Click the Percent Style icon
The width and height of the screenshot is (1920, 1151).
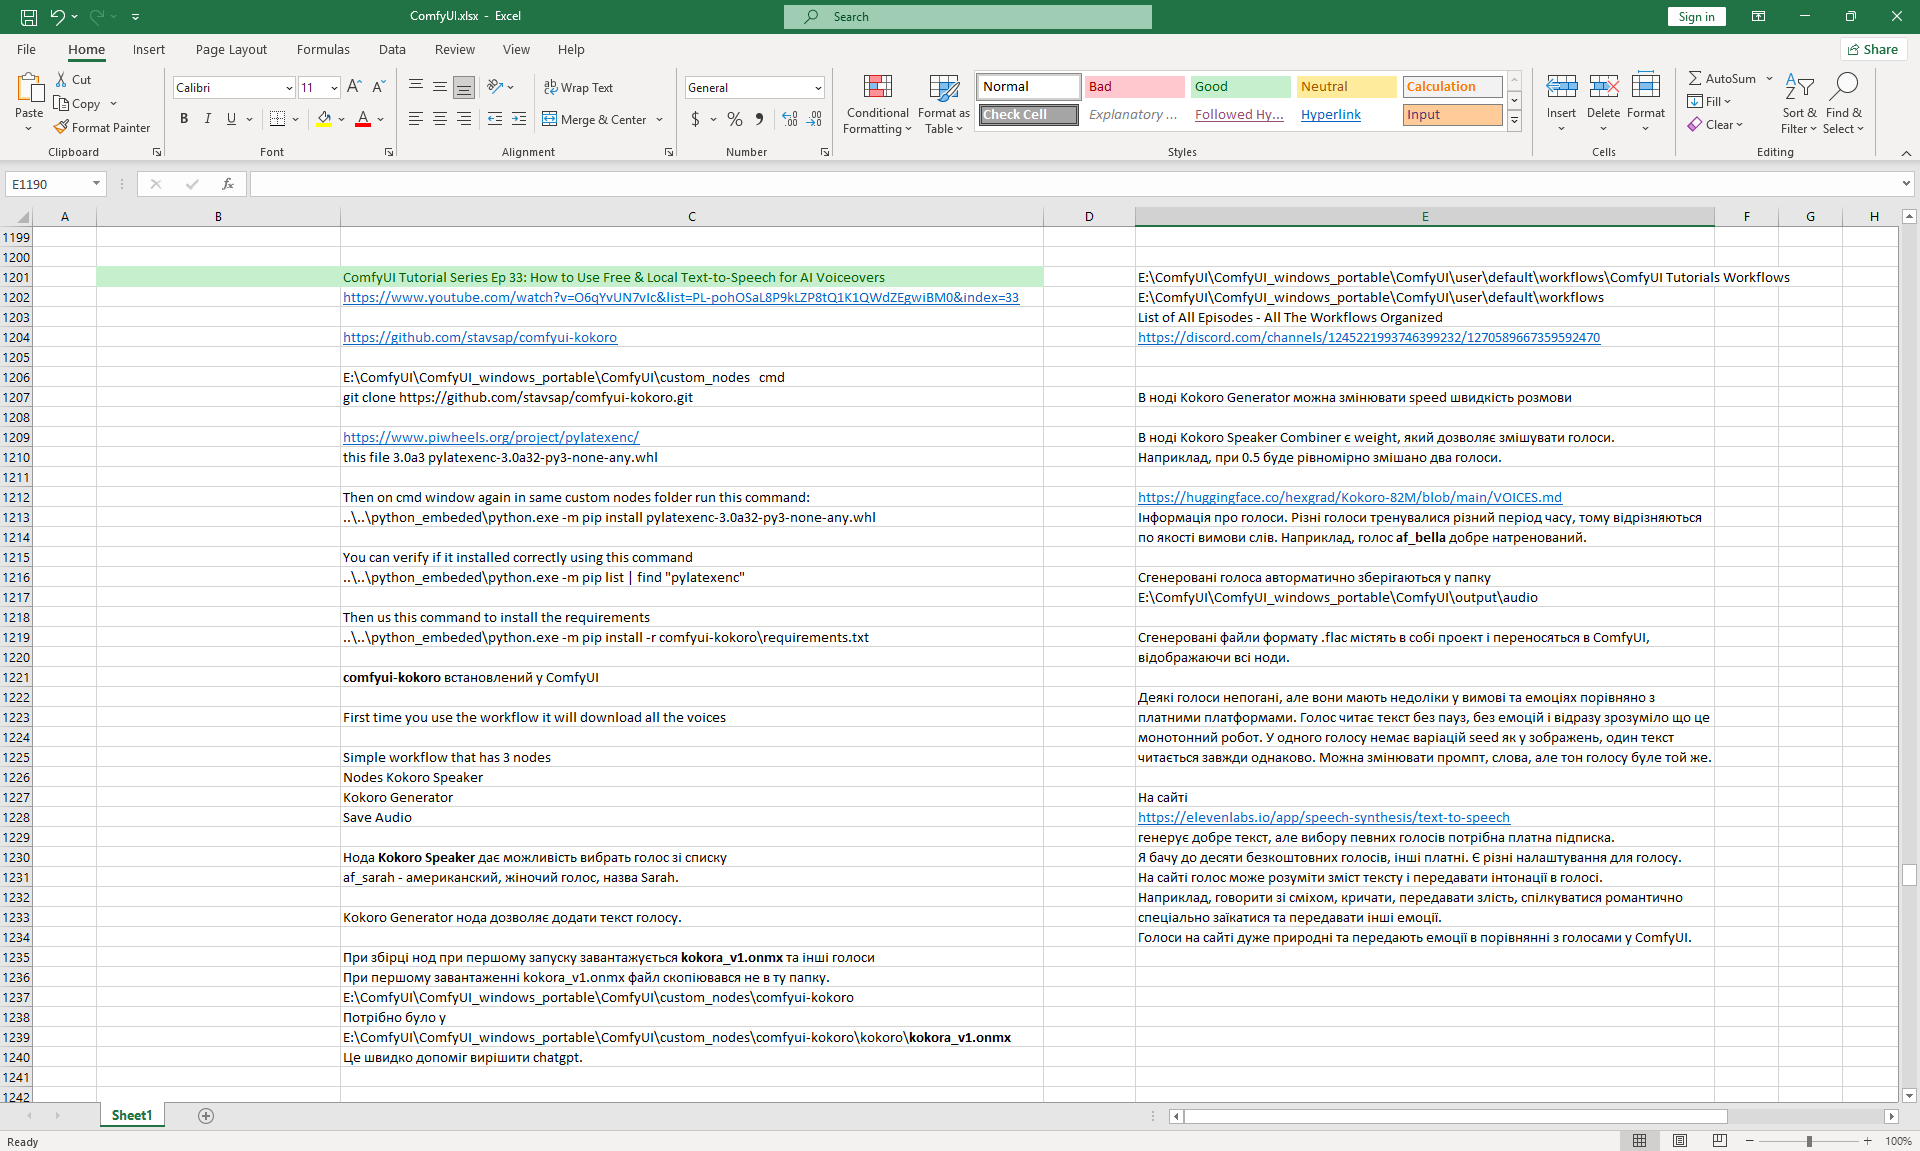coord(735,119)
